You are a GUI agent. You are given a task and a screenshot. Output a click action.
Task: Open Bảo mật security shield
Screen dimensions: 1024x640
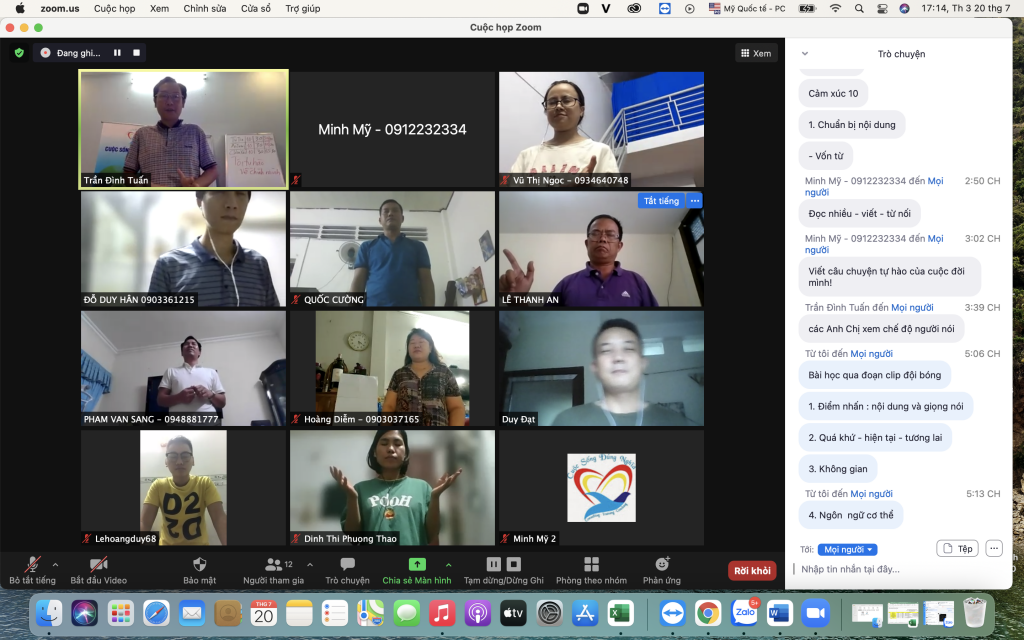(x=200, y=570)
